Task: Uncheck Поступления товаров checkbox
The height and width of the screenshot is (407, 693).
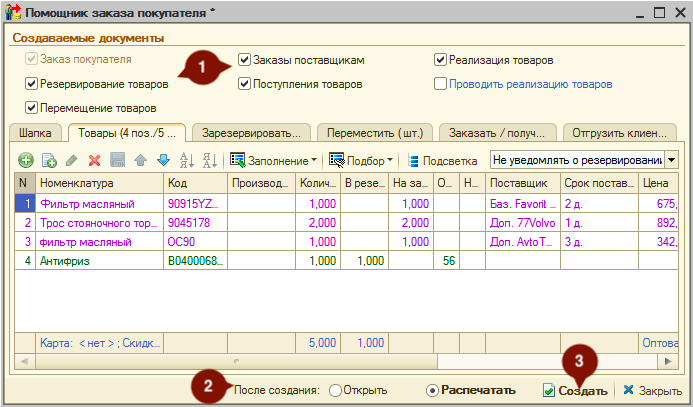Action: (x=244, y=84)
